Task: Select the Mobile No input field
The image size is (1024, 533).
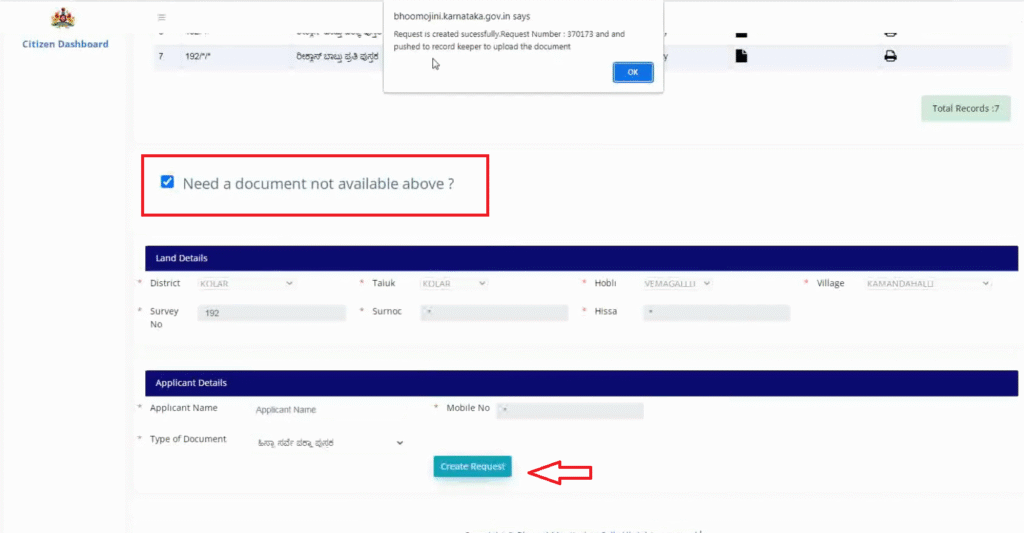Action: click(570, 410)
